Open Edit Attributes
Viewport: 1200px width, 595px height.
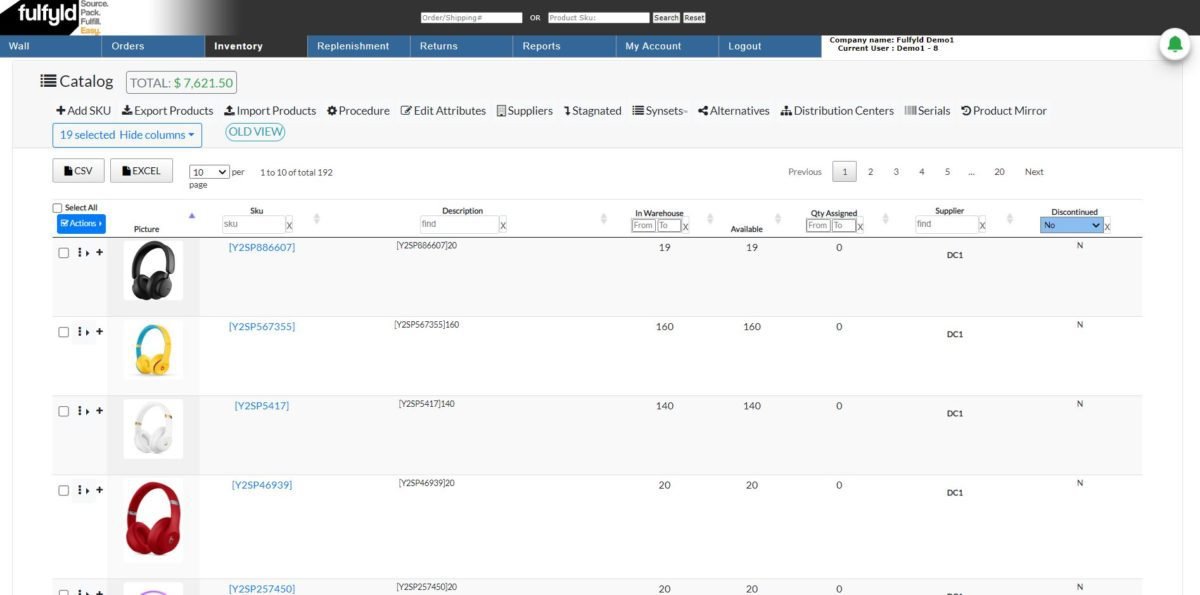click(x=443, y=111)
